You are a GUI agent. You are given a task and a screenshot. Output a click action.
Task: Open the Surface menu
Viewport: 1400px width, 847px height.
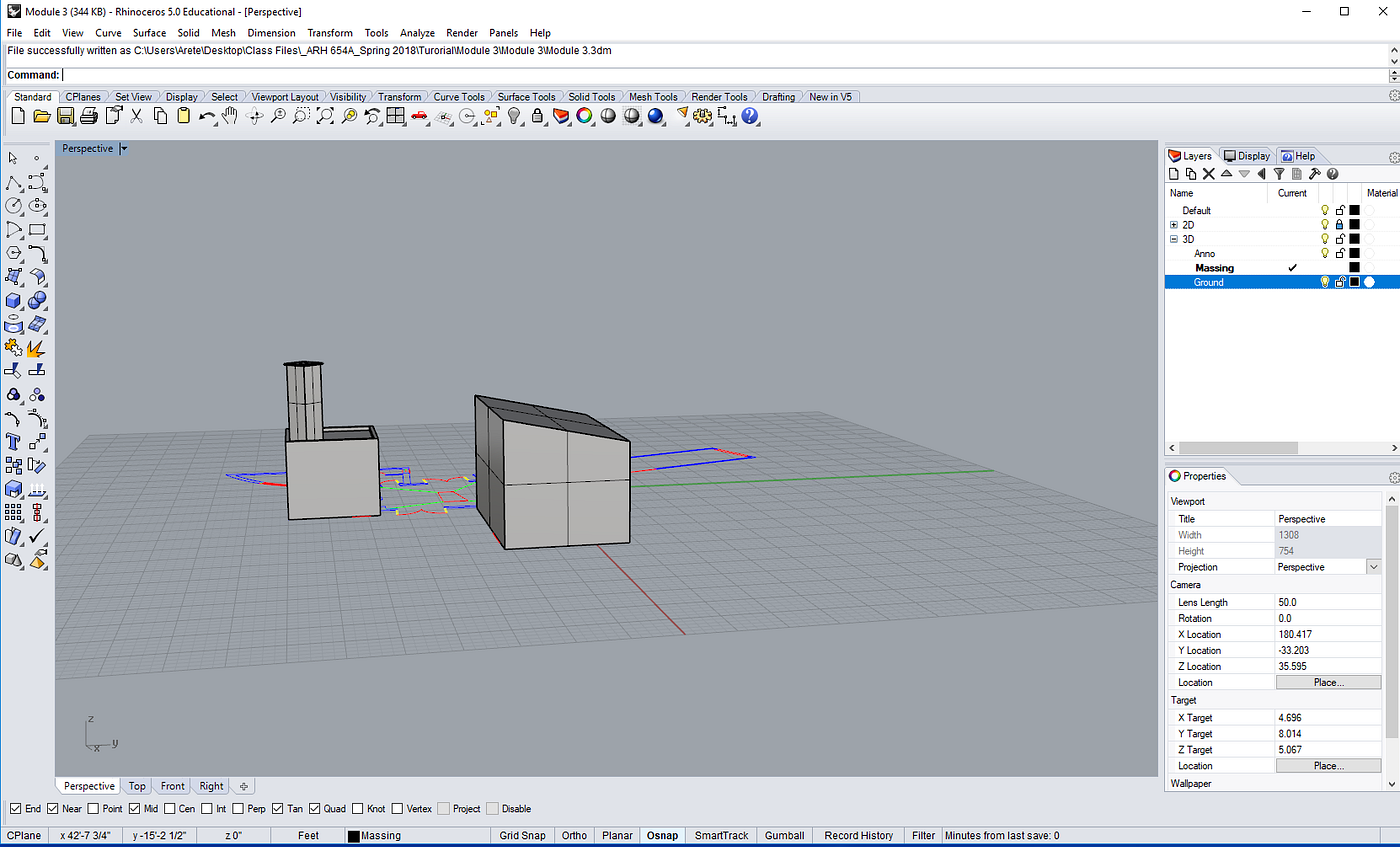pyautogui.click(x=149, y=33)
